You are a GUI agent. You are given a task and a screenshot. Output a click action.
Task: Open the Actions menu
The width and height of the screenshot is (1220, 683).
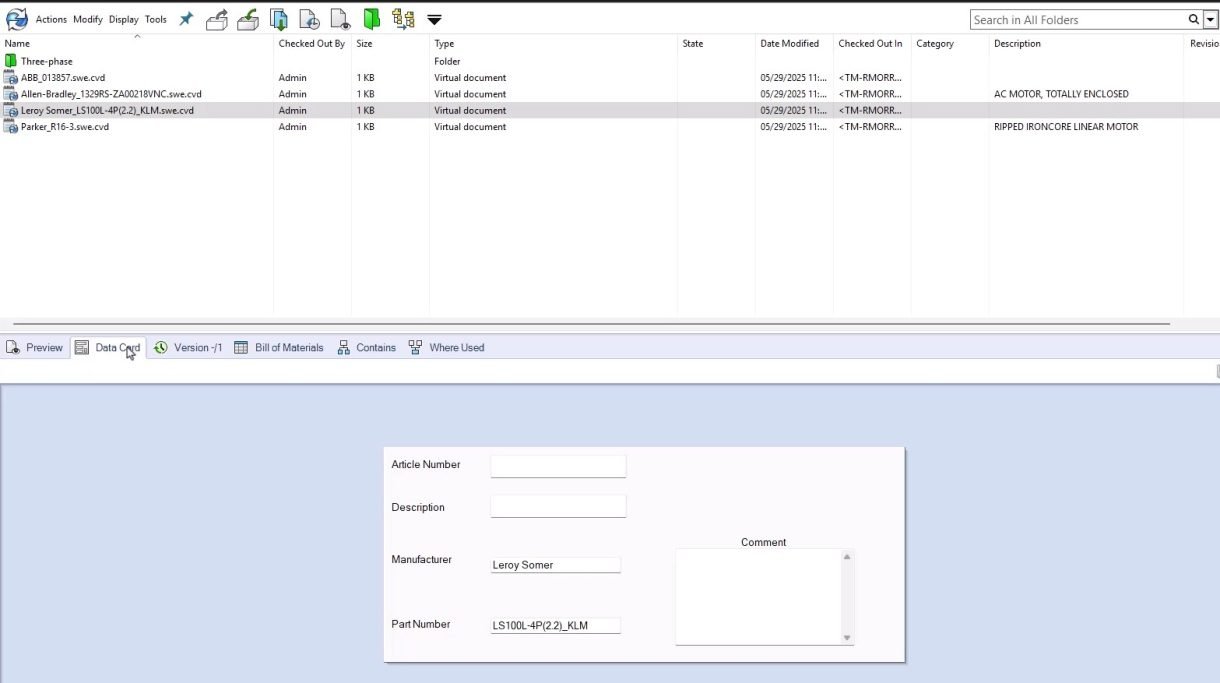[51, 19]
